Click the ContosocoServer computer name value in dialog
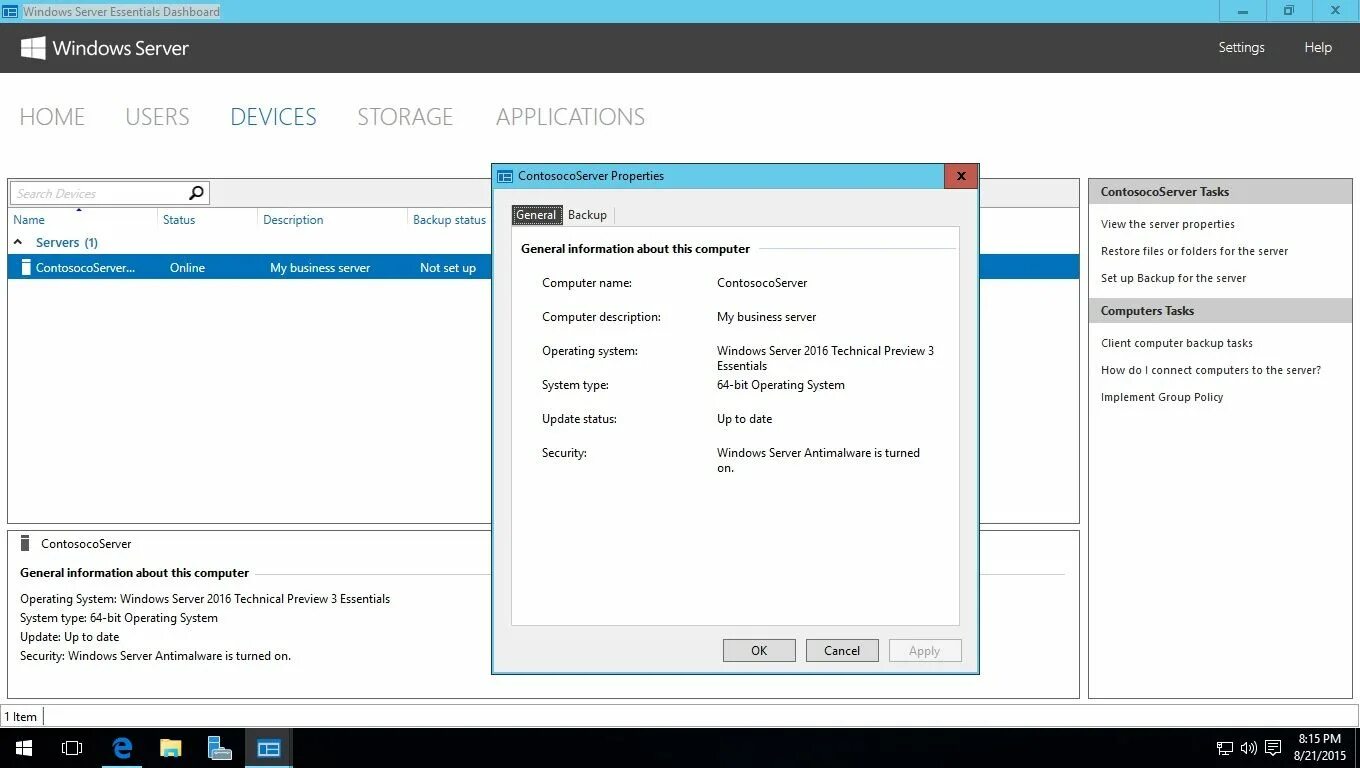Image resolution: width=1360 pixels, height=768 pixels. tap(762, 283)
